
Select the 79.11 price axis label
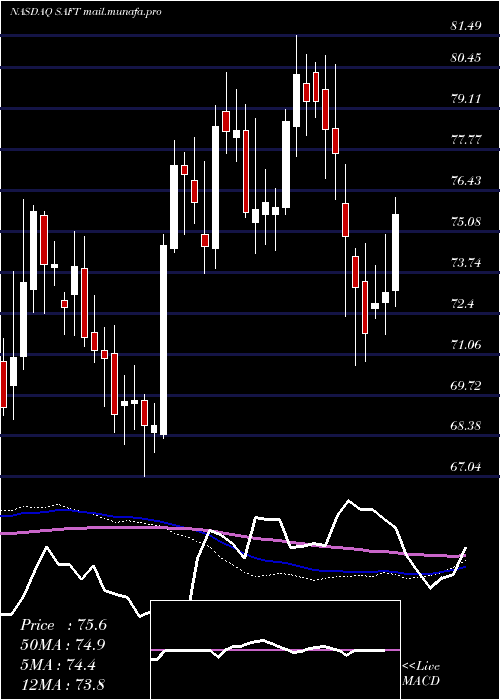[466, 99]
